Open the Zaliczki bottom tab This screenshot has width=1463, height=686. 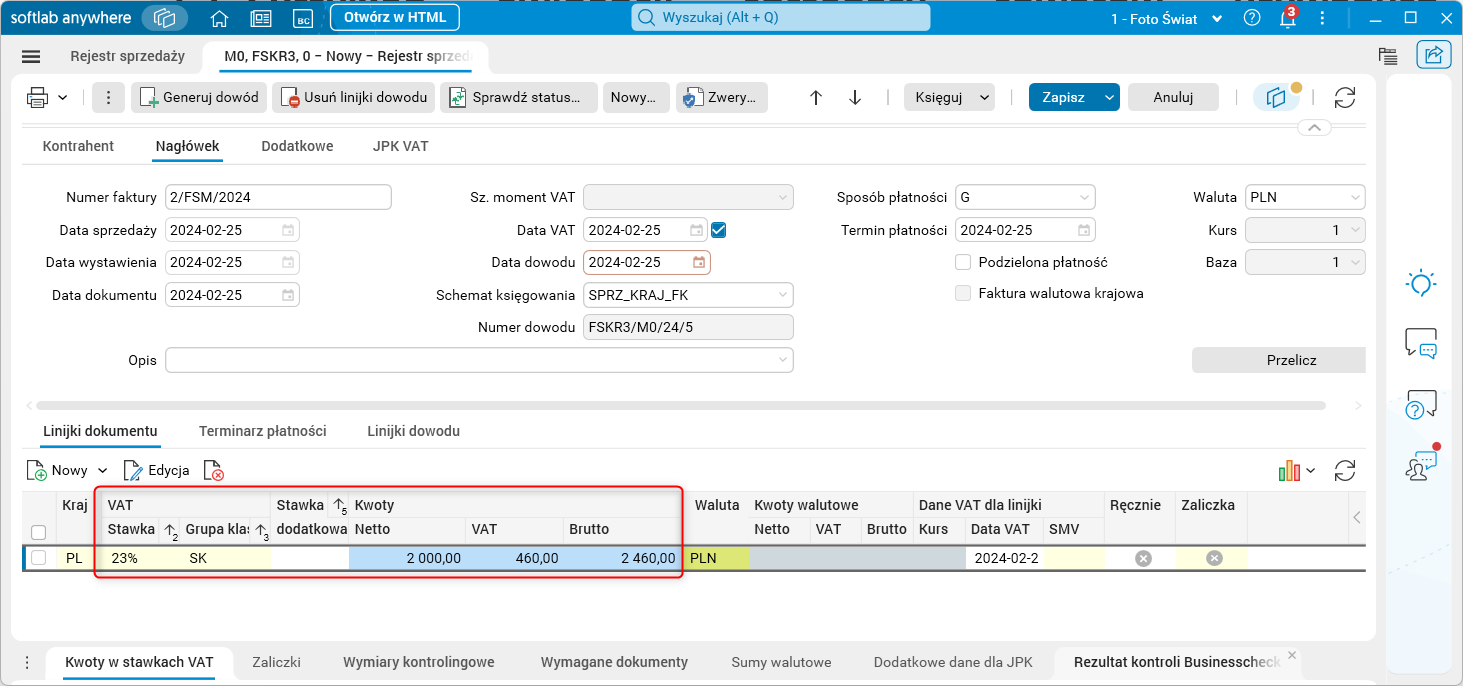point(277,662)
